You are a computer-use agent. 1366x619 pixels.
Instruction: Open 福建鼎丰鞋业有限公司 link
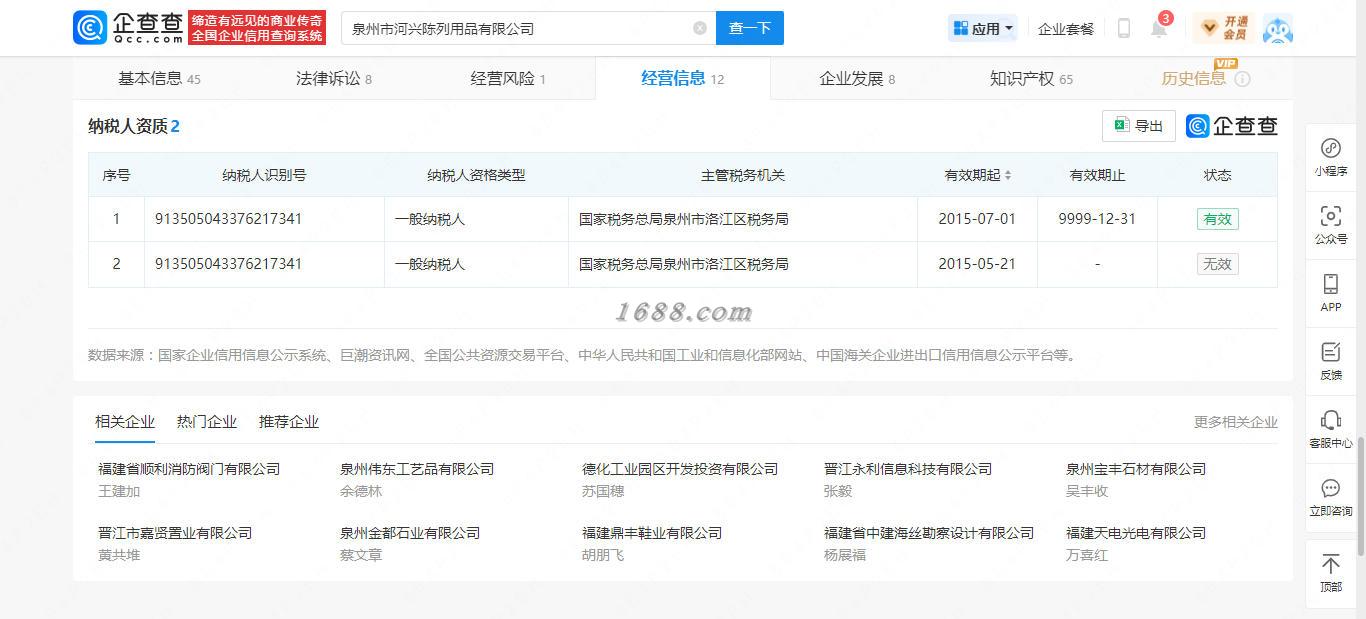tap(652, 532)
